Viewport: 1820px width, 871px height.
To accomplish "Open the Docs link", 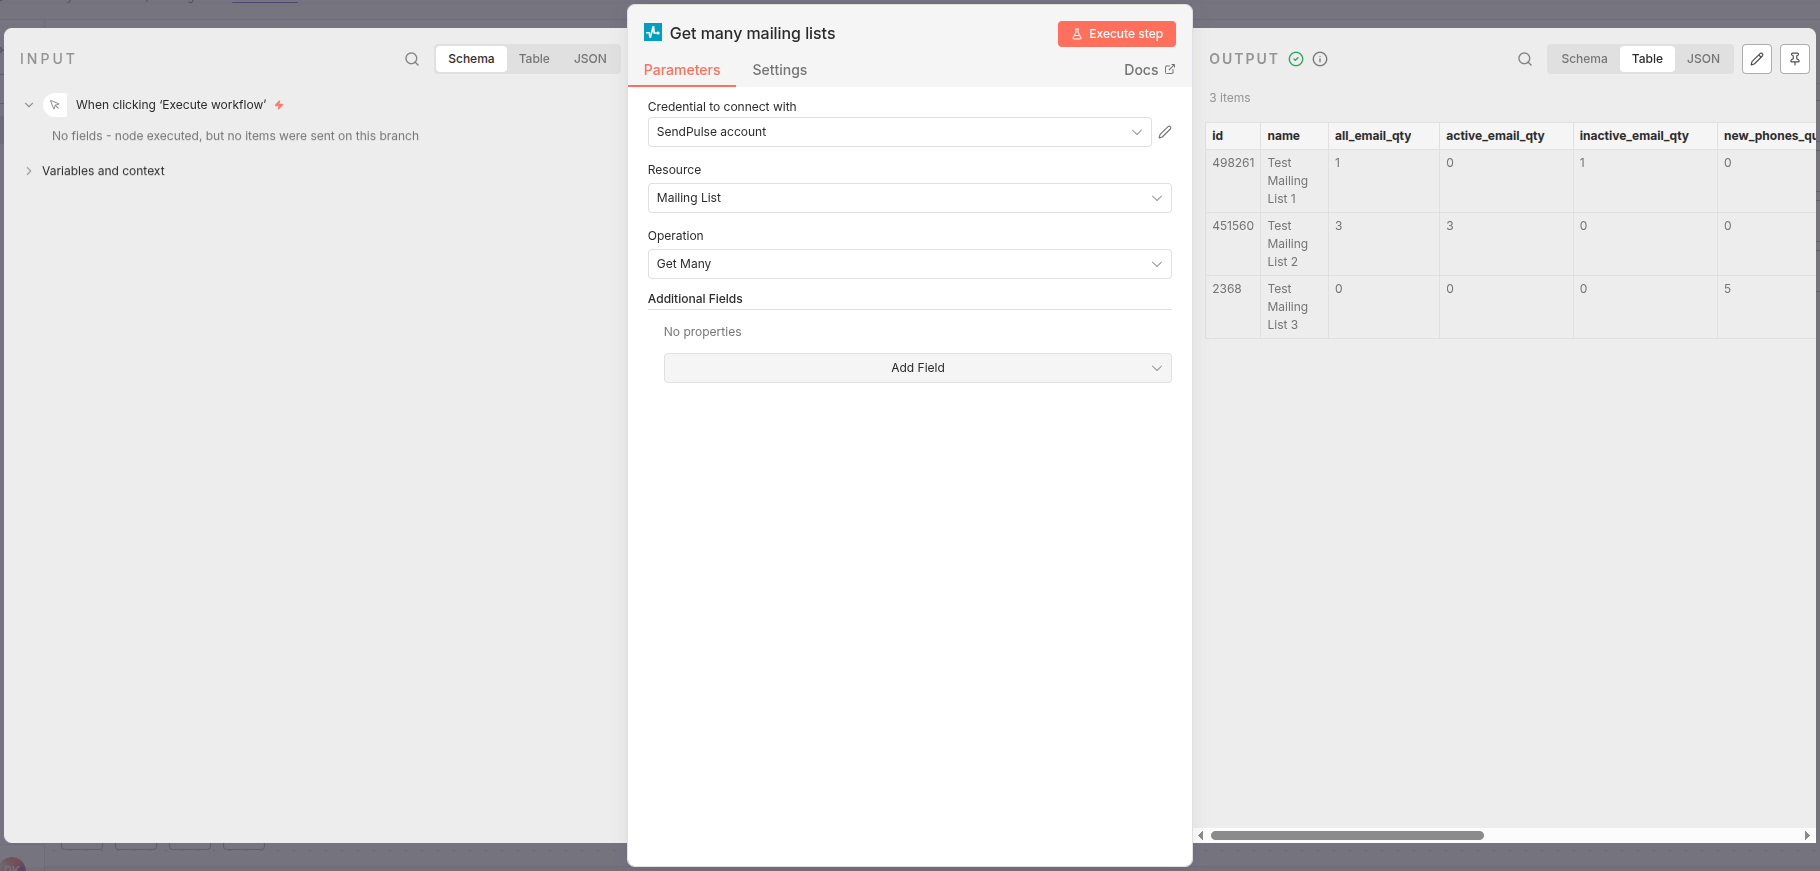I will click(x=1149, y=70).
